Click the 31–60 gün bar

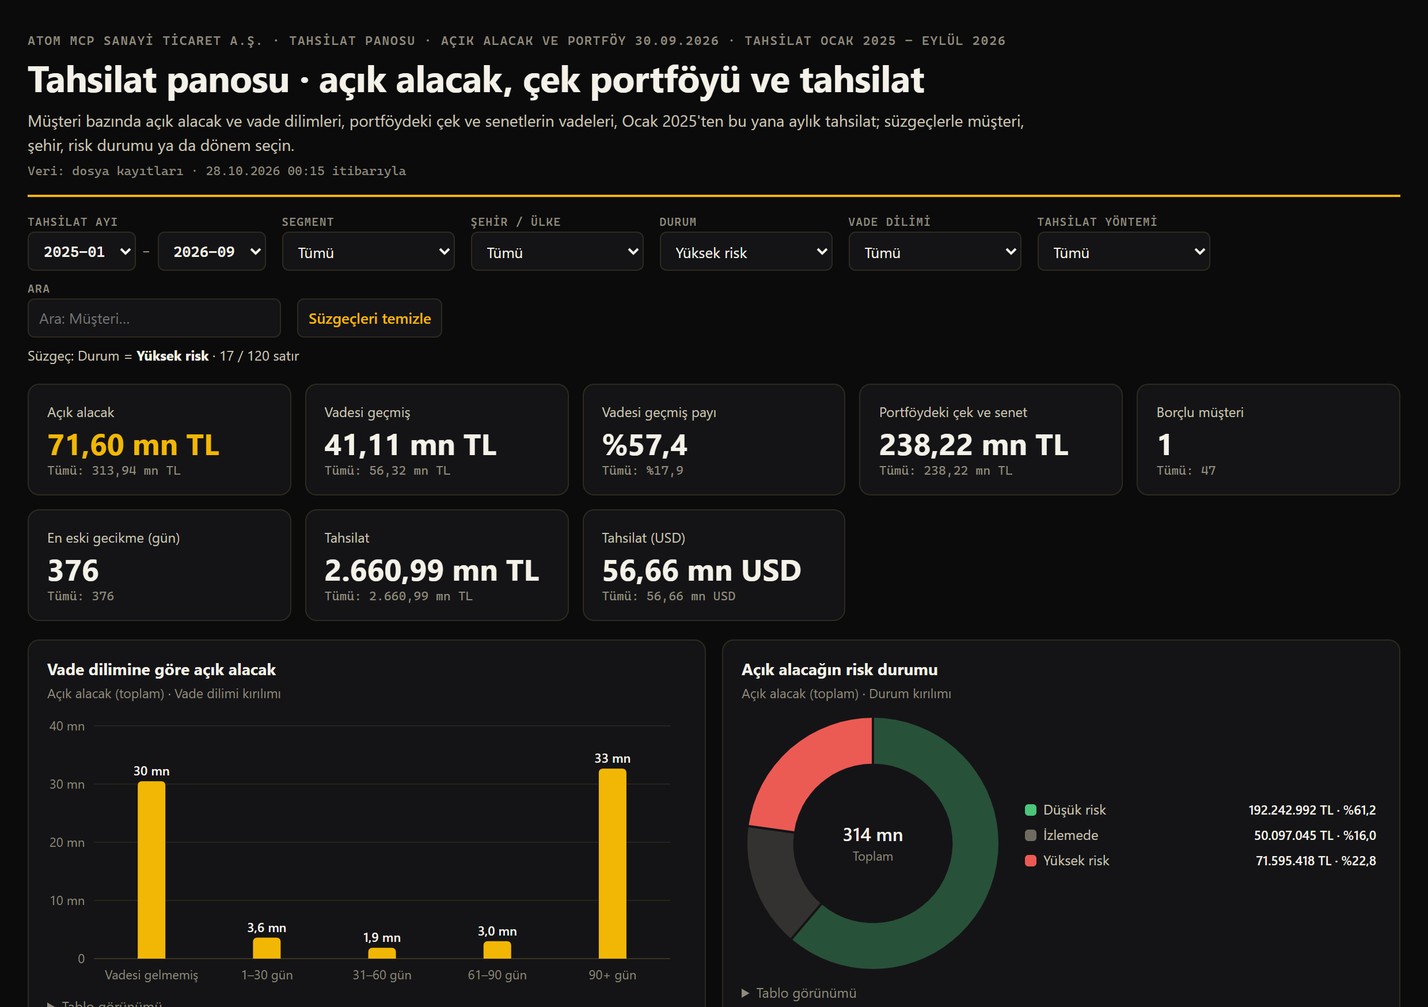(382, 953)
